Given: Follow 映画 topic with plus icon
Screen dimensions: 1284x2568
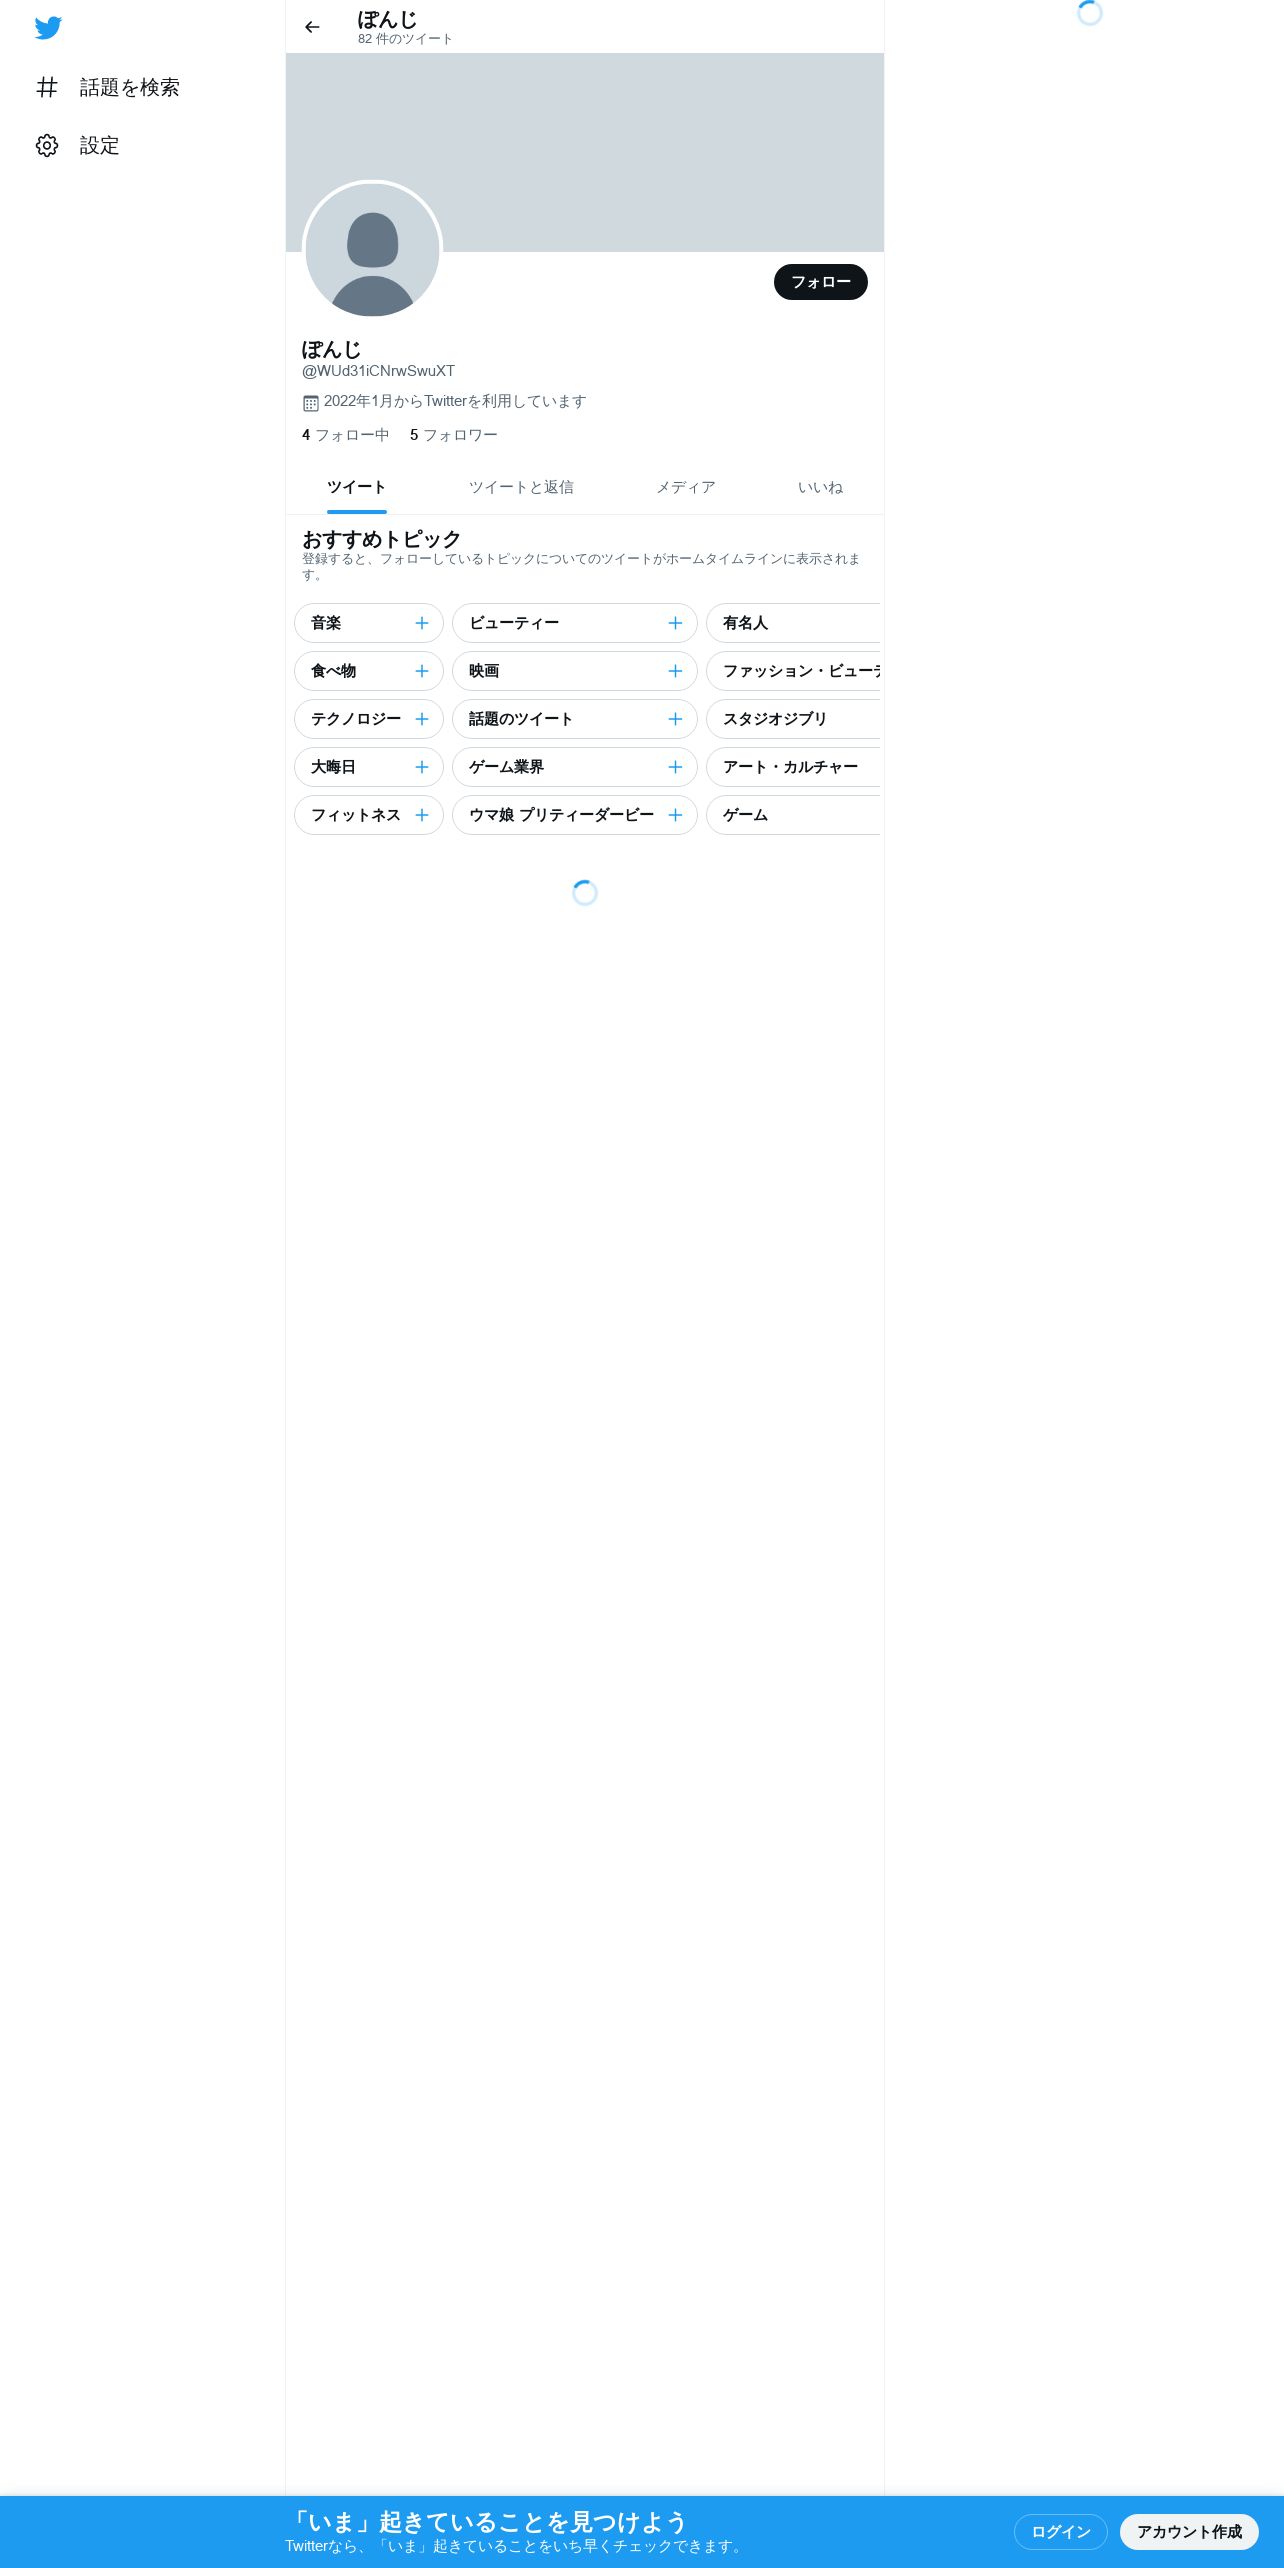Looking at the screenshot, I should (676, 671).
